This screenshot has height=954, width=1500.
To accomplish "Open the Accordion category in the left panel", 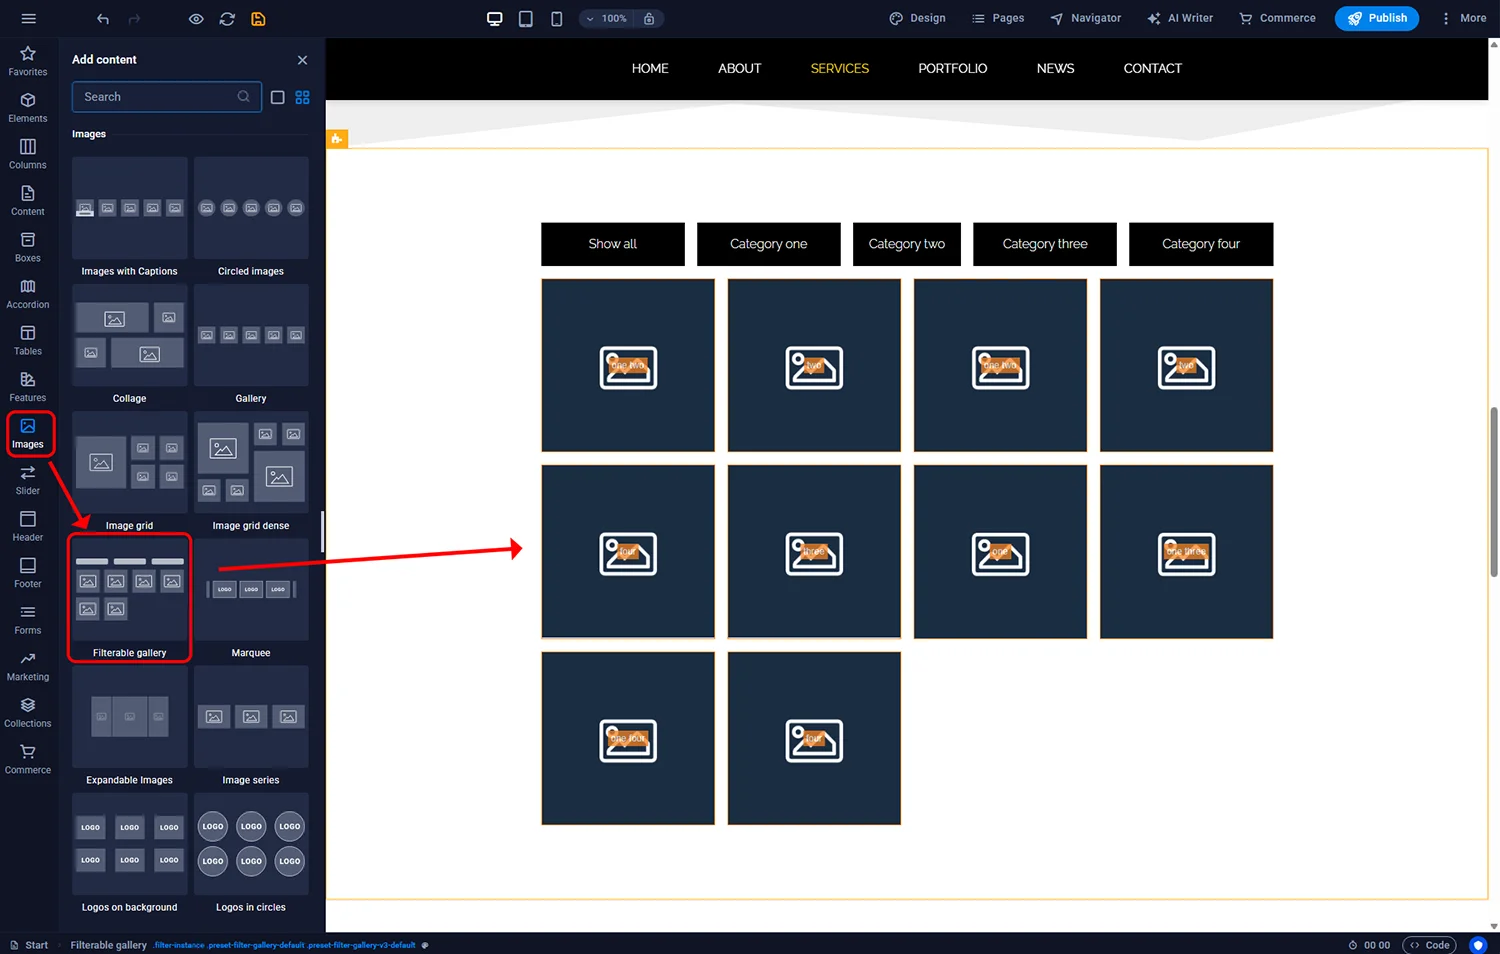I will 27,293.
